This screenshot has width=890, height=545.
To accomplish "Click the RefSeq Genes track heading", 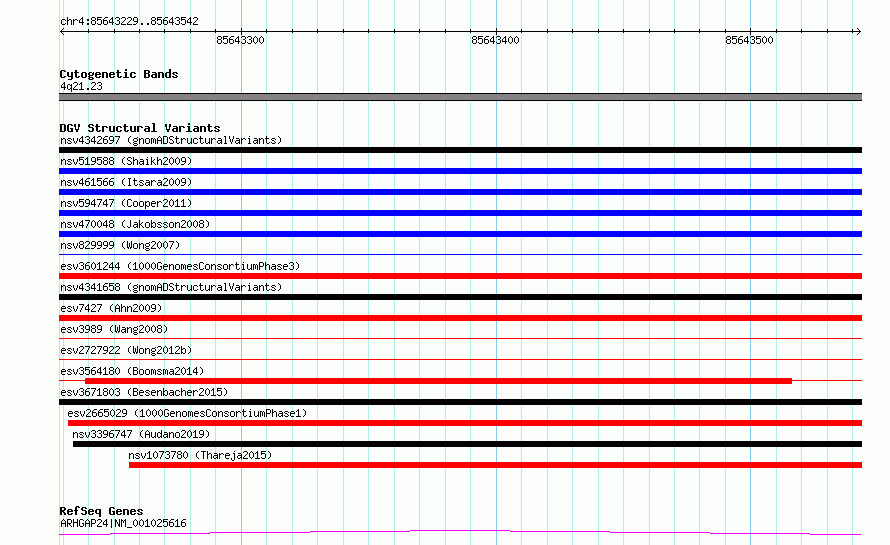I will tap(101, 511).
